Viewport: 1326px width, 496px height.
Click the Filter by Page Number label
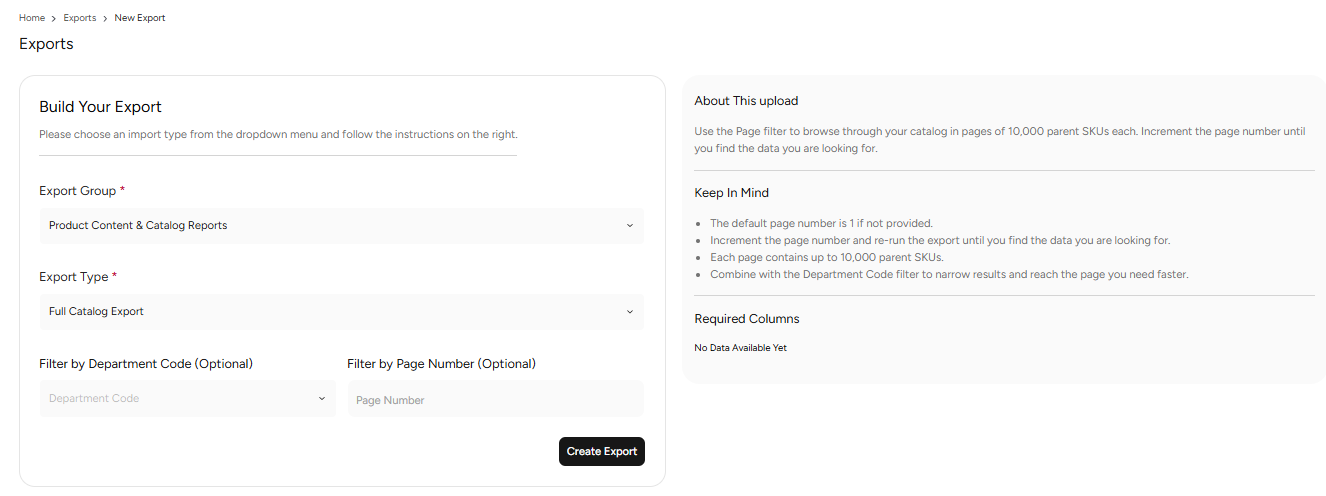[442, 364]
